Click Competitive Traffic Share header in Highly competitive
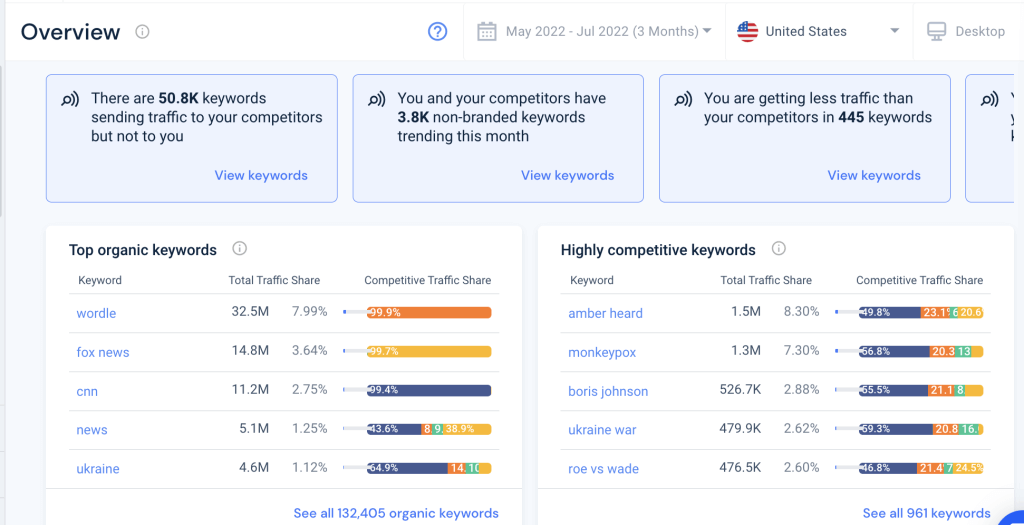This screenshot has width=1024, height=525. click(x=920, y=280)
